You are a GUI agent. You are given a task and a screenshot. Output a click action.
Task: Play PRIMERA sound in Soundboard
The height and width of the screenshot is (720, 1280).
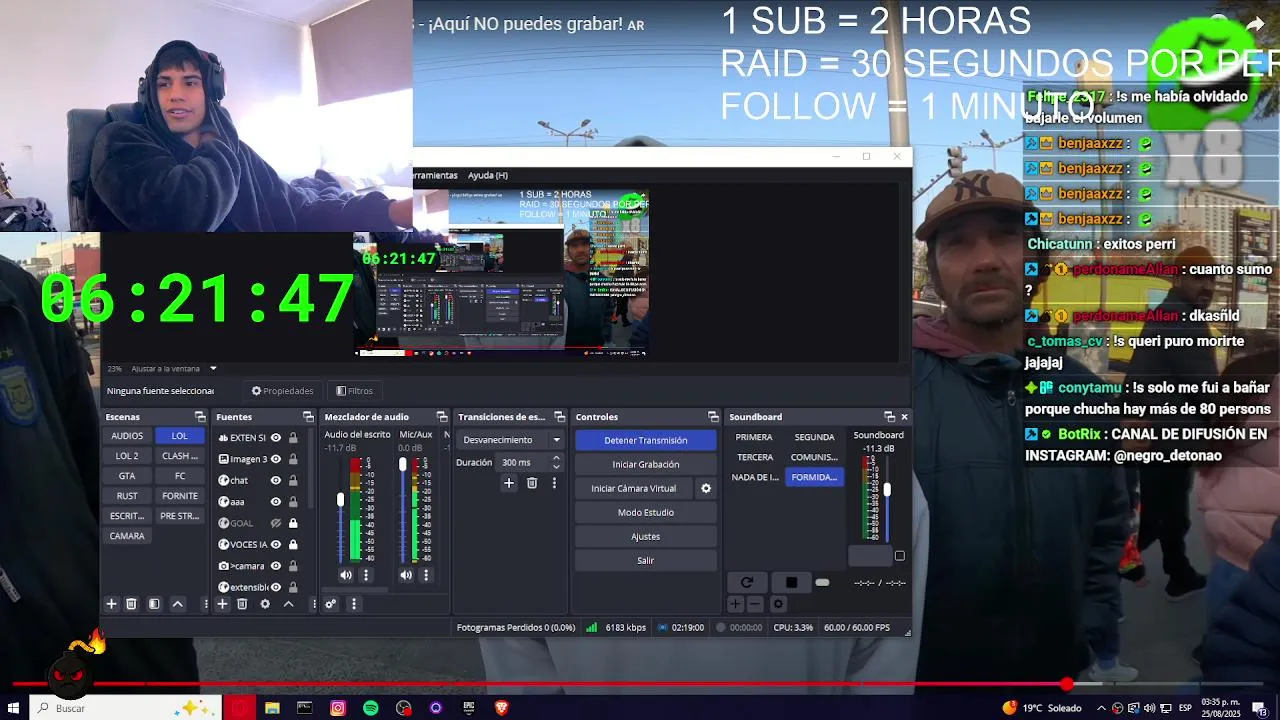754,437
